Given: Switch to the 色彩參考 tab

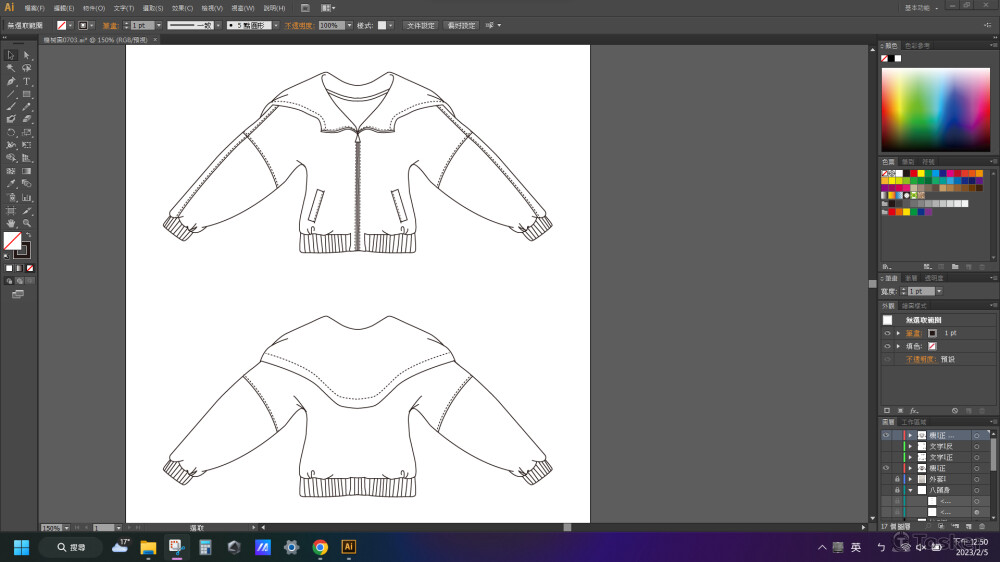Looking at the screenshot, I should pos(917,46).
